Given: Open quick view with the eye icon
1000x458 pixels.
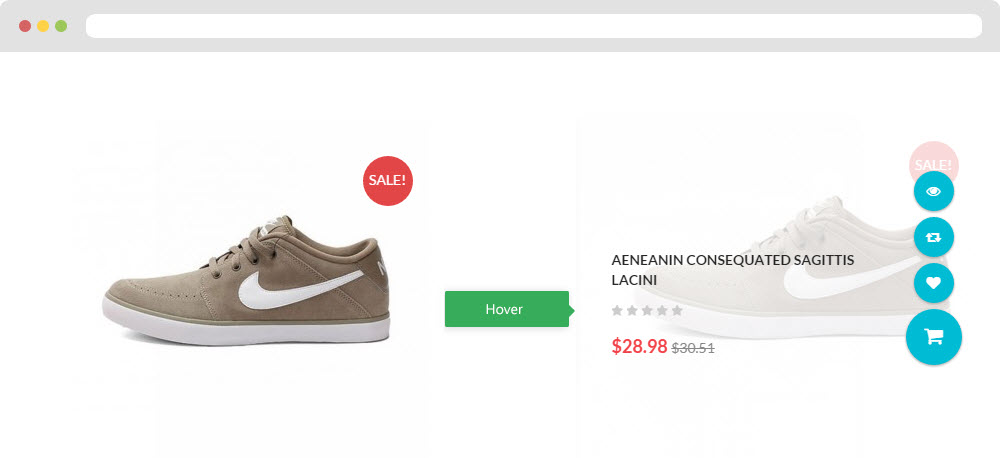Looking at the screenshot, I should [934, 191].
